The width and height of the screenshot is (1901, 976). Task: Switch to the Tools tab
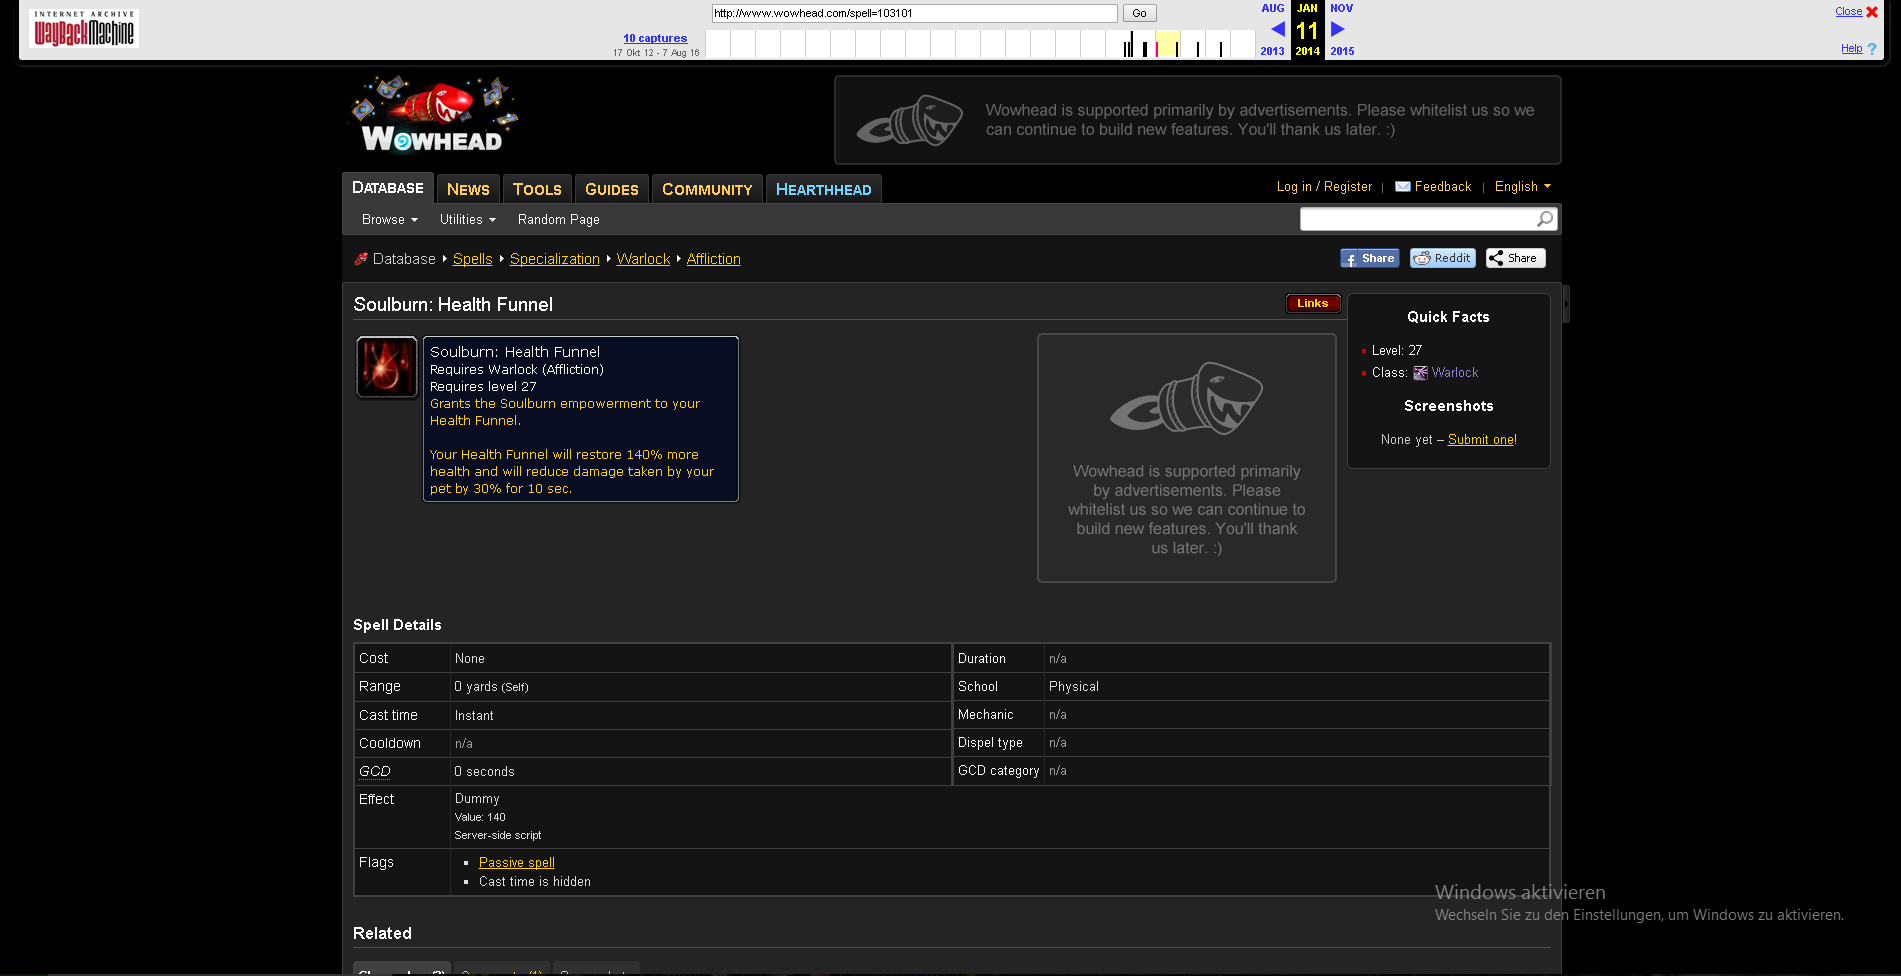coord(537,189)
